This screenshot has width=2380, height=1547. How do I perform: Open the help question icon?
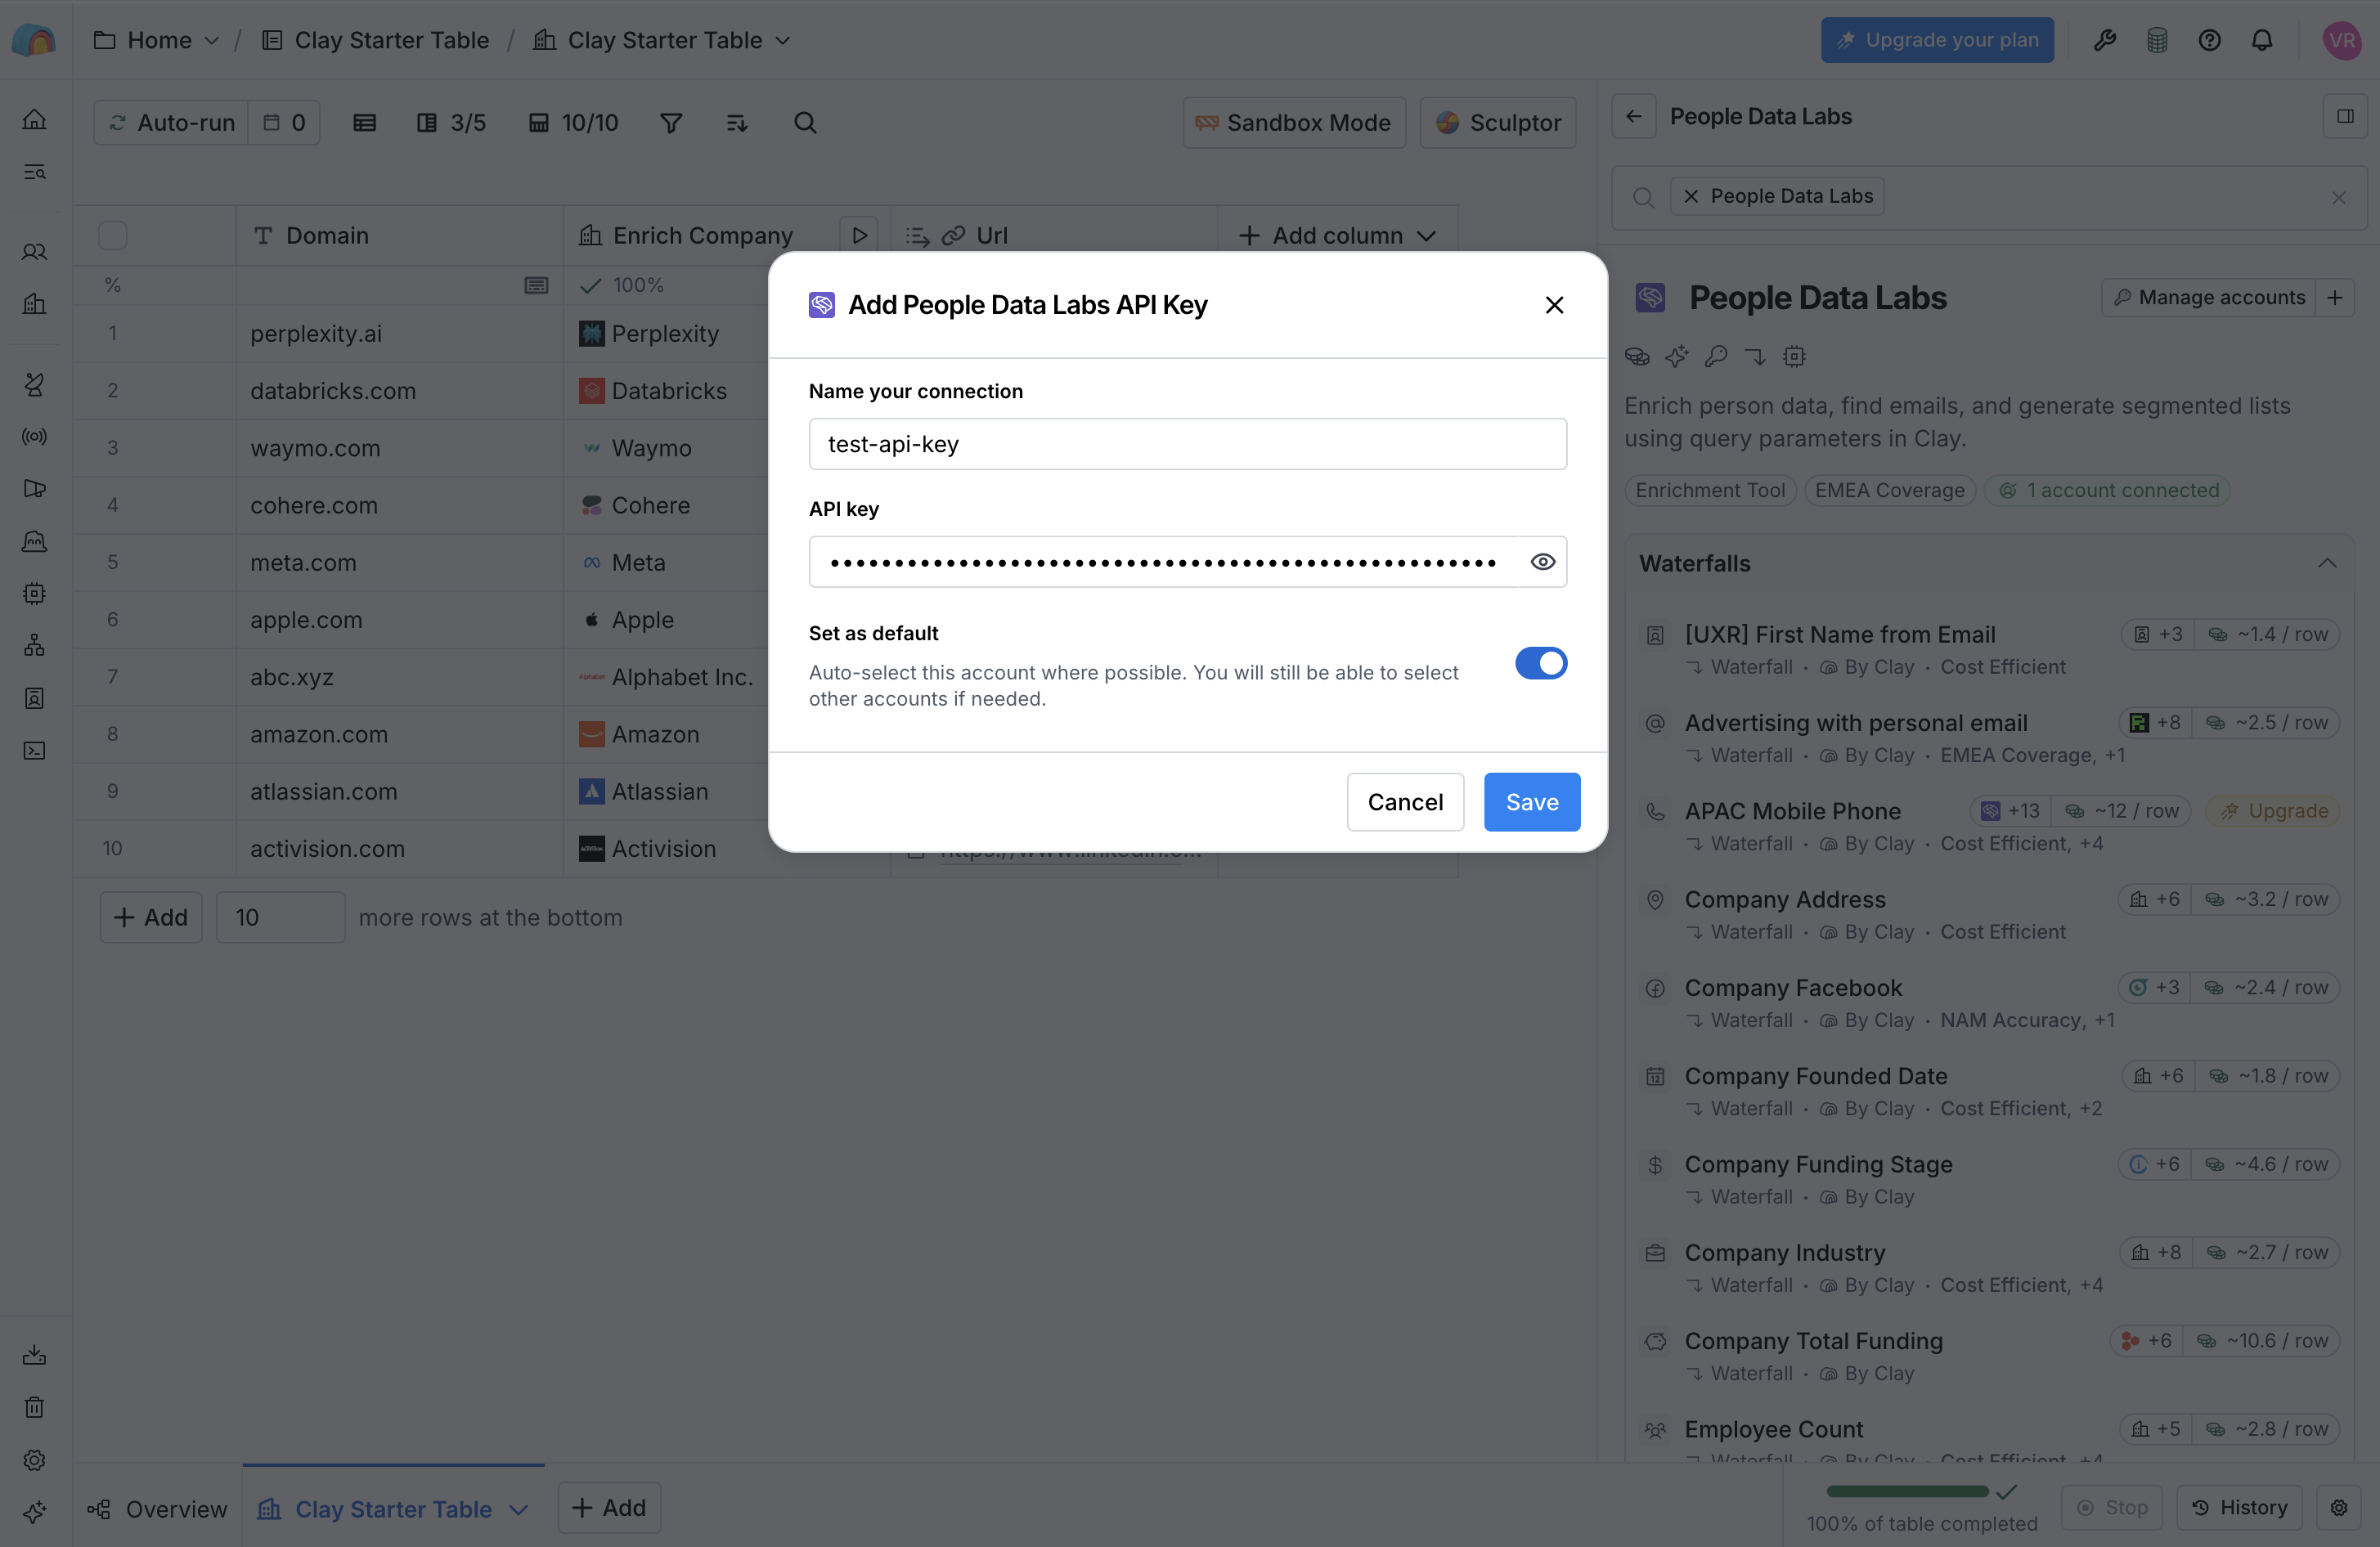click(2209, 40)
